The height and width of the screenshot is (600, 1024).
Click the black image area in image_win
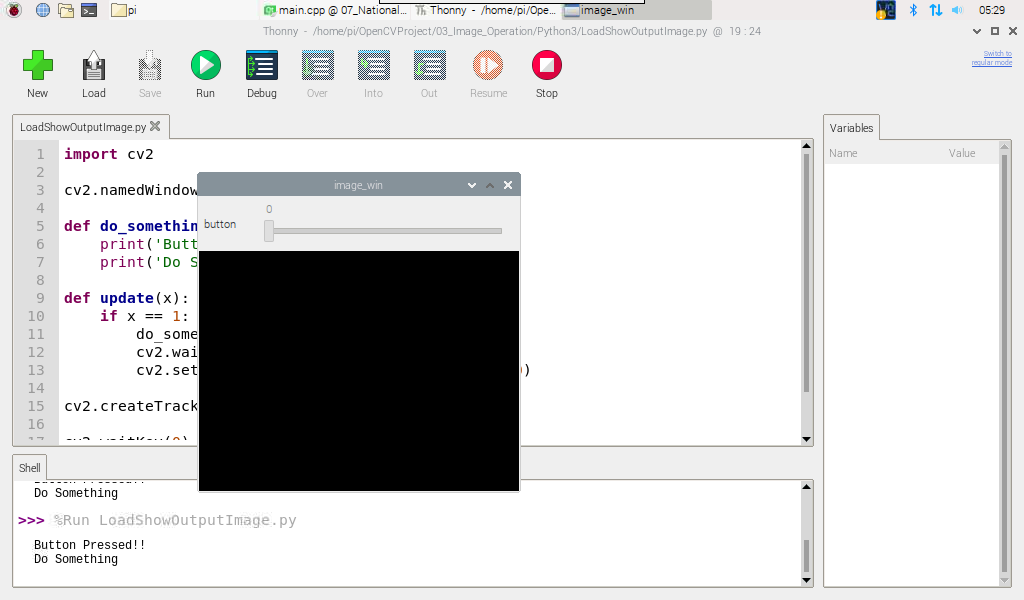[359, 371]
